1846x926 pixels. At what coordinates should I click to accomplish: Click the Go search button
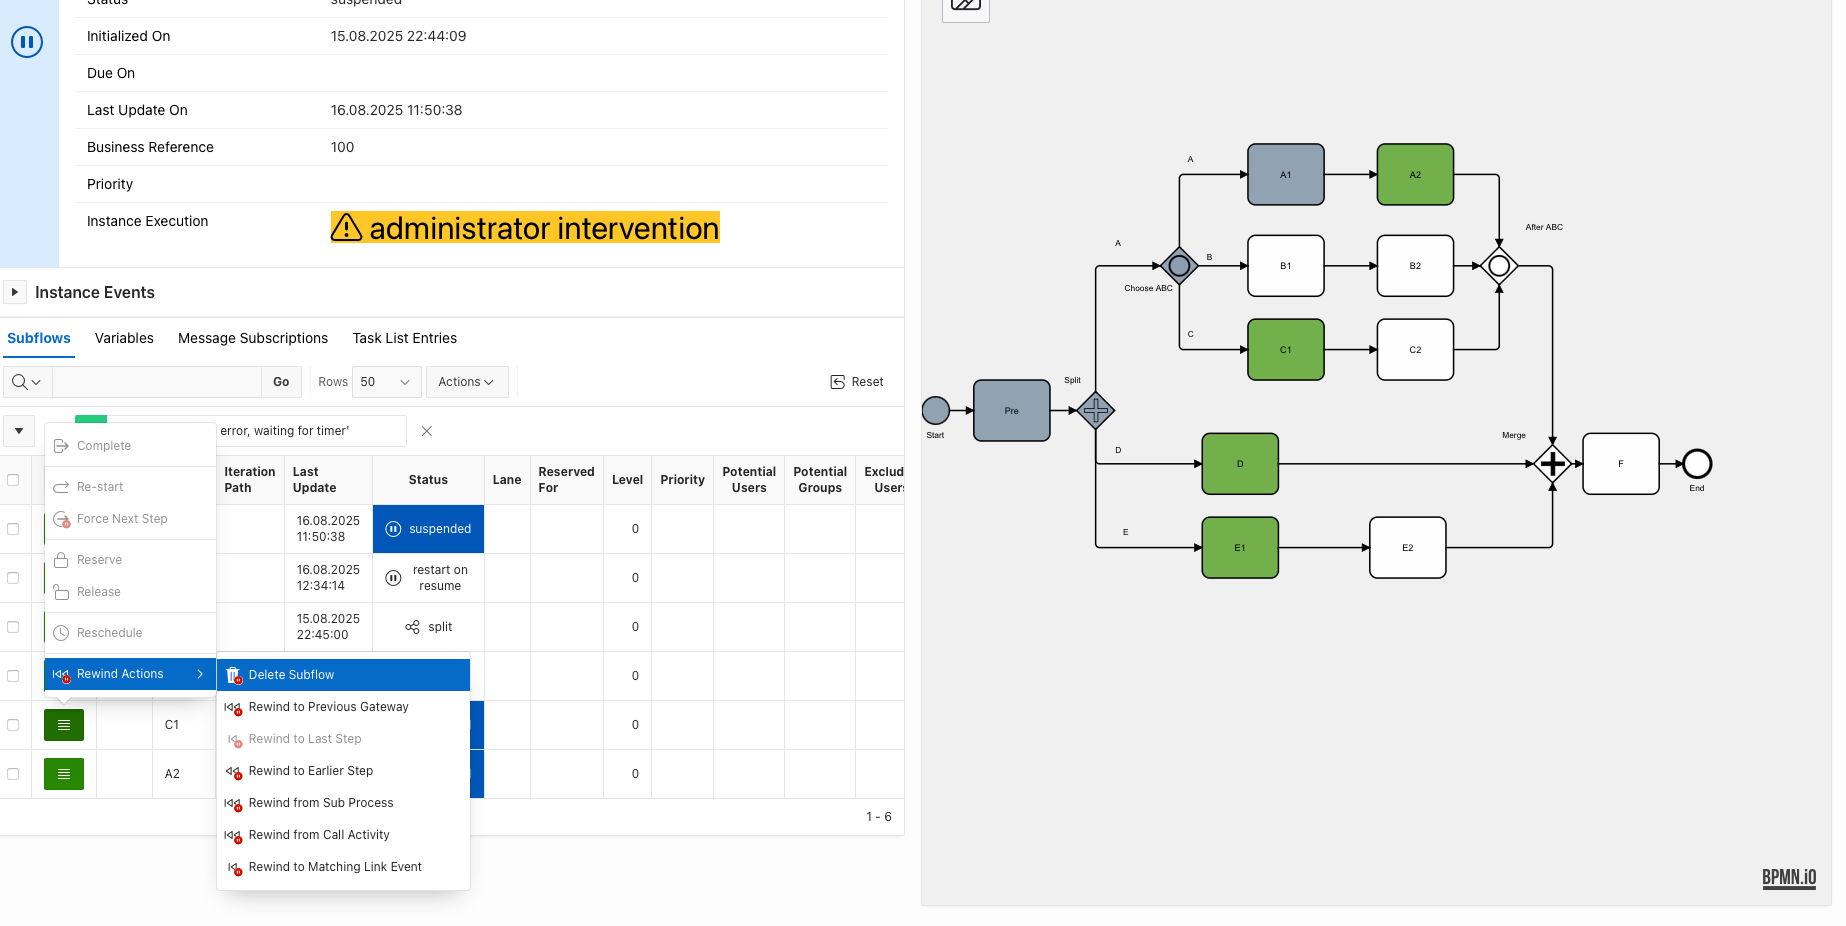click(281, 382)
